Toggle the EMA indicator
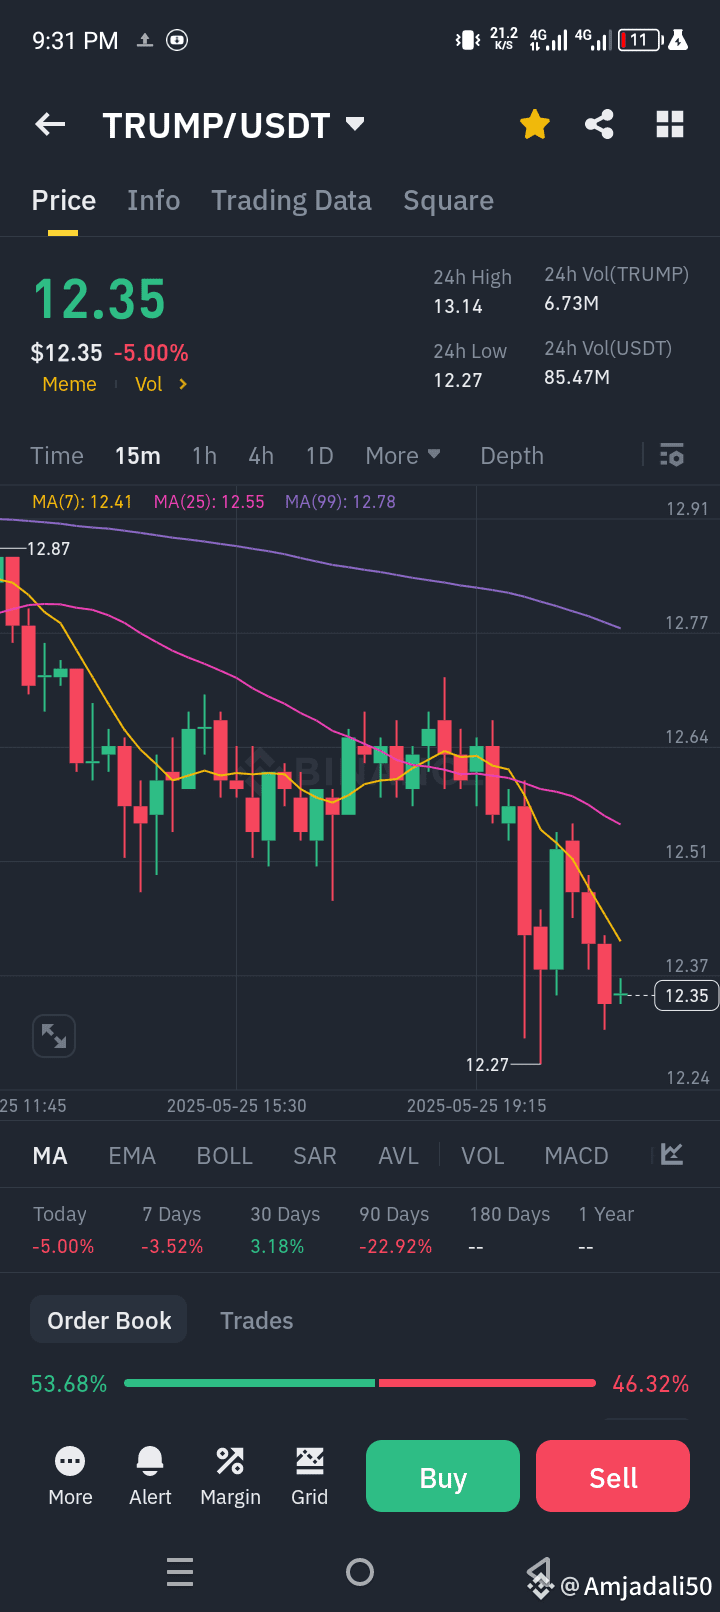Viewport: 720px width, 1612px height. pyautogui.click(x=132, y=1156)
